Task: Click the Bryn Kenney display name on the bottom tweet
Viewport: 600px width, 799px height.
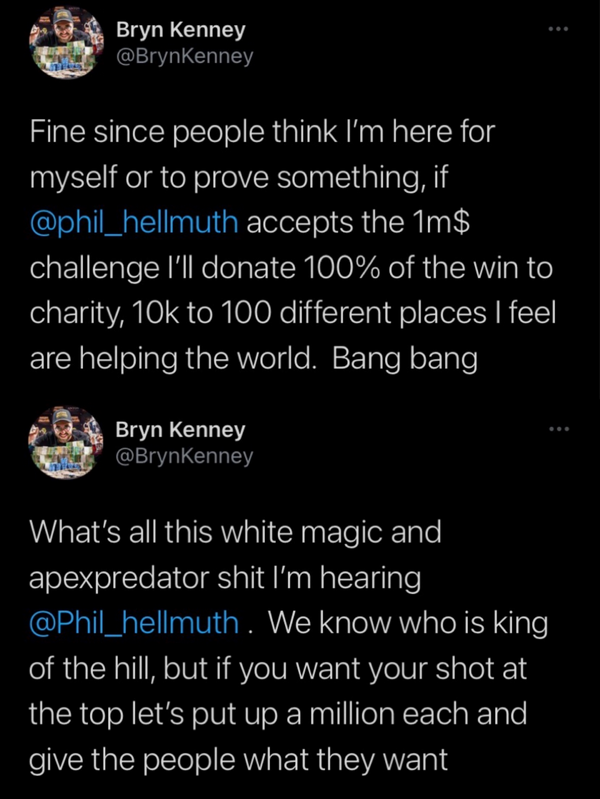Action: [x=180, y=429]
